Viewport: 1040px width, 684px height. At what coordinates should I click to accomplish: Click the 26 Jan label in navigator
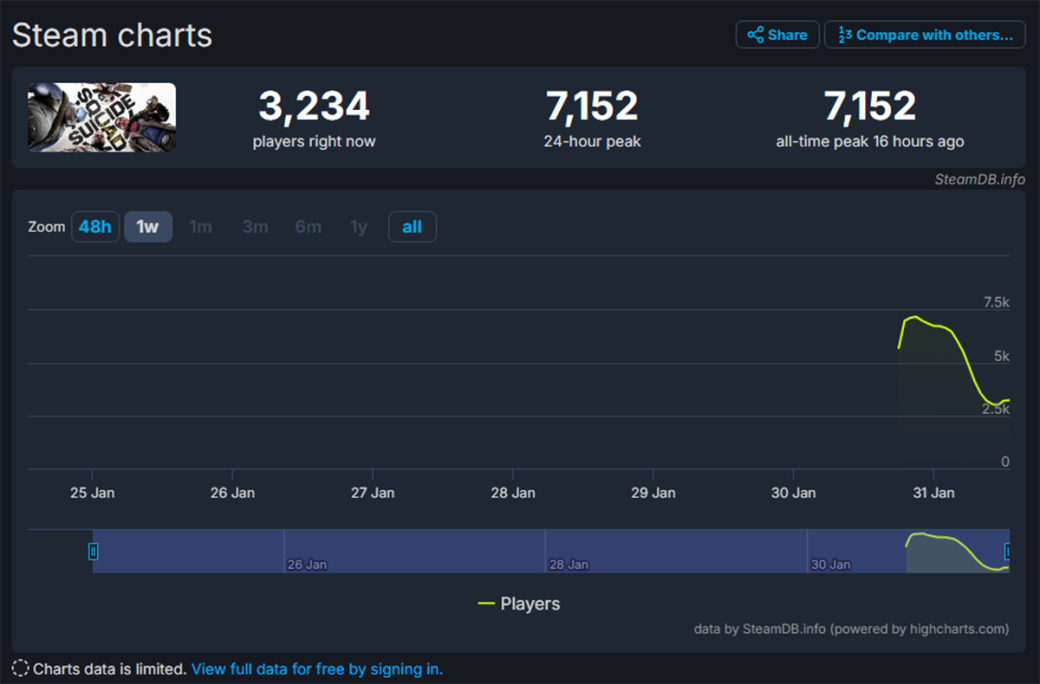point(306,565)
